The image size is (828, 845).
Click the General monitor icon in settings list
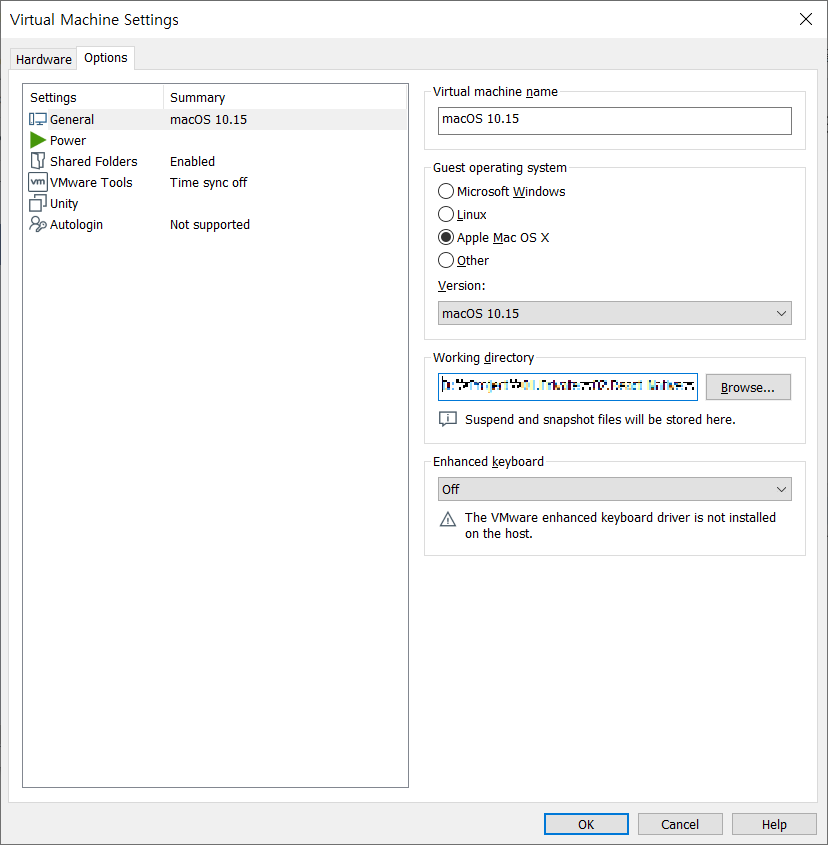38,119
